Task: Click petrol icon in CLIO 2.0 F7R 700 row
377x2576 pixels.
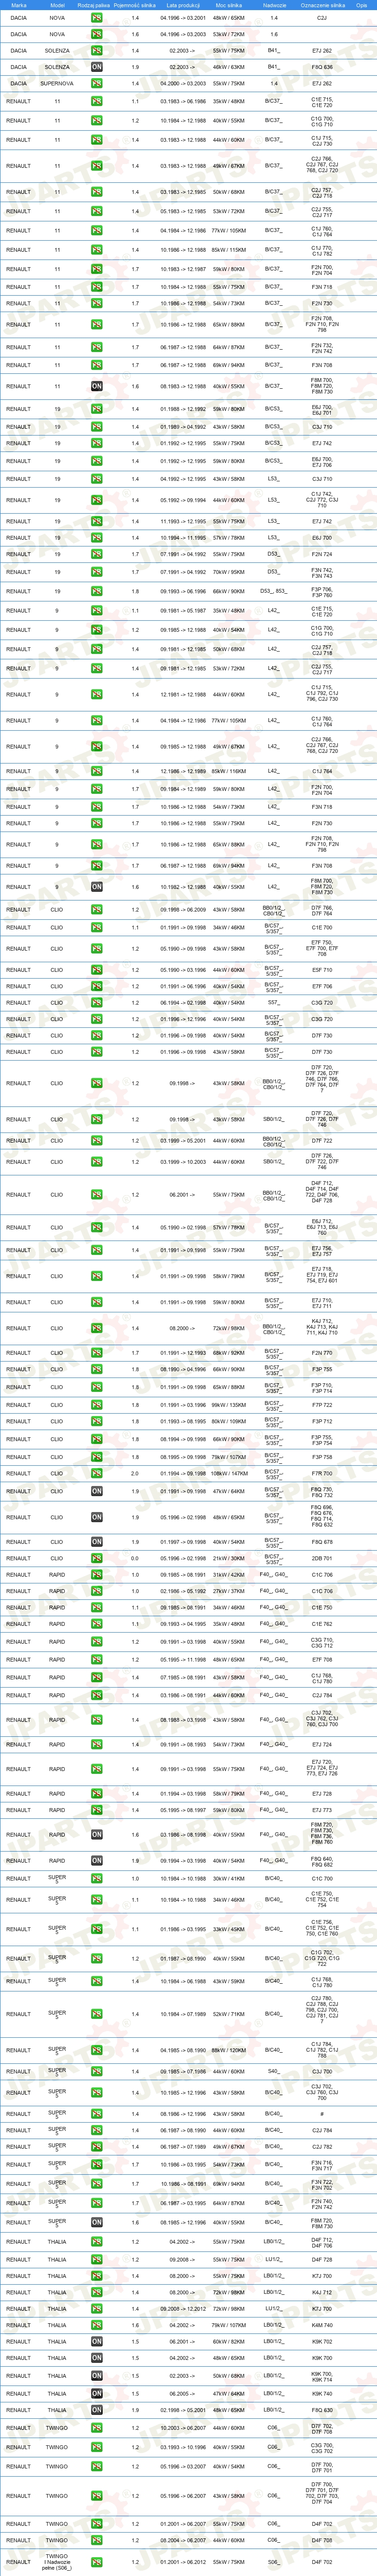Action: point(97,1473)
